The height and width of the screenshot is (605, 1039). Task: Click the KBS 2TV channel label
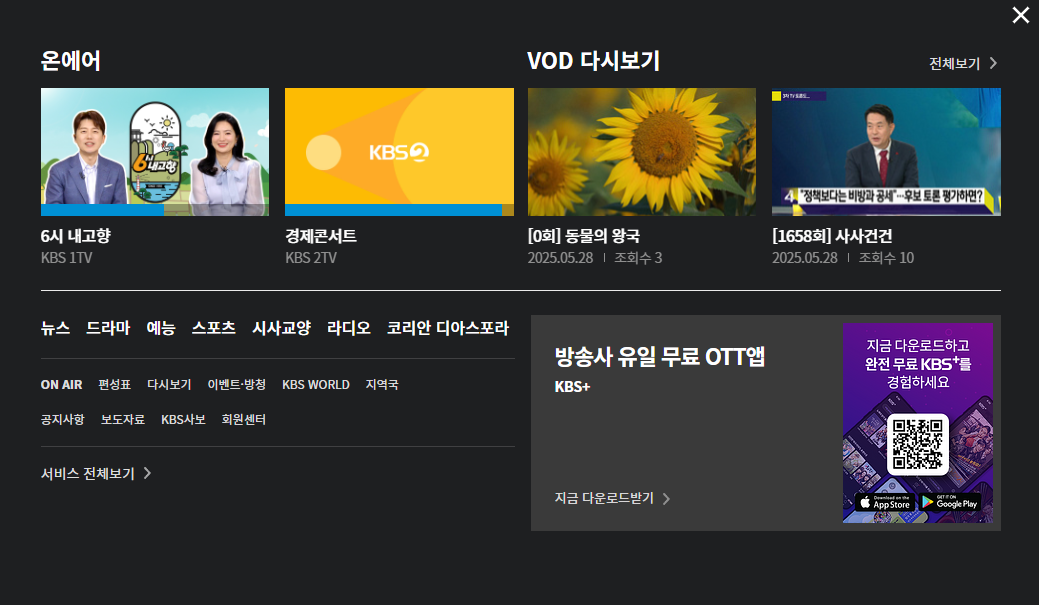click(x=311, y=258)
